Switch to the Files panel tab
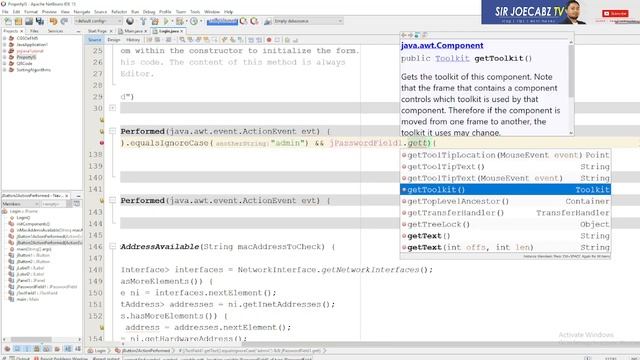640x360 pixels. tap(34, 31)
